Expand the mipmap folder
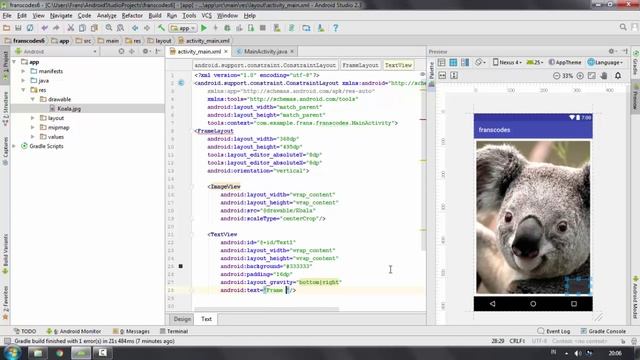The image size is (640, 360). click(33, 127)
